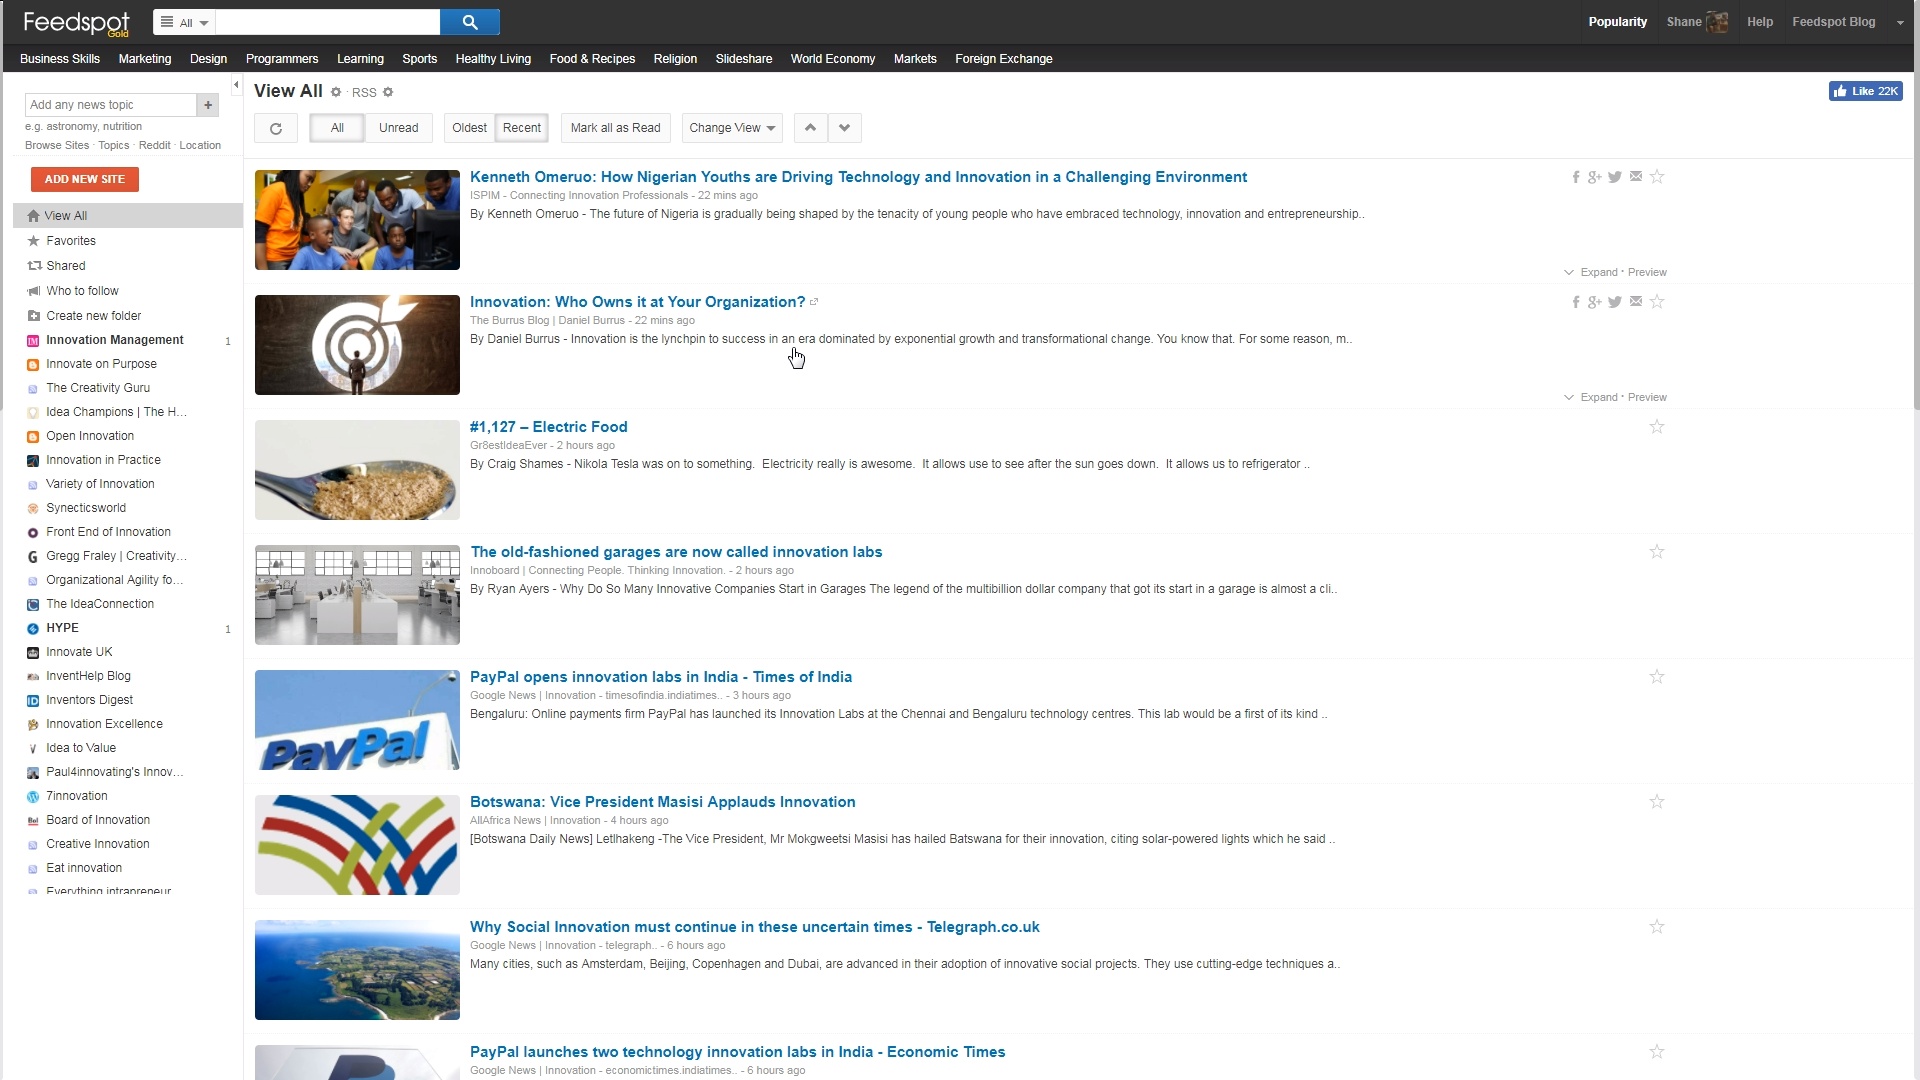Open the Change View dropdown
1920x1080 pixels.
tap(732, 128)
